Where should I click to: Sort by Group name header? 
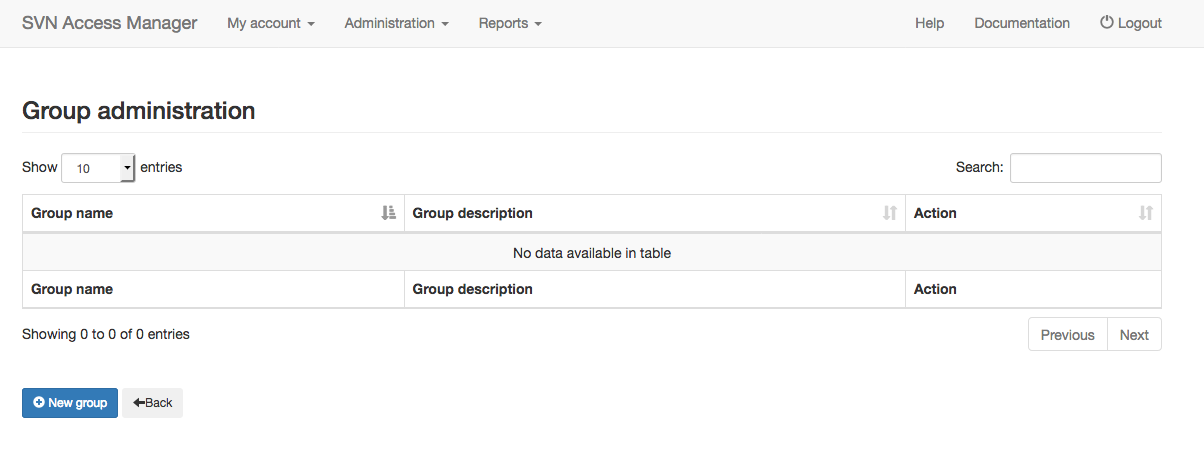[213, 213]
